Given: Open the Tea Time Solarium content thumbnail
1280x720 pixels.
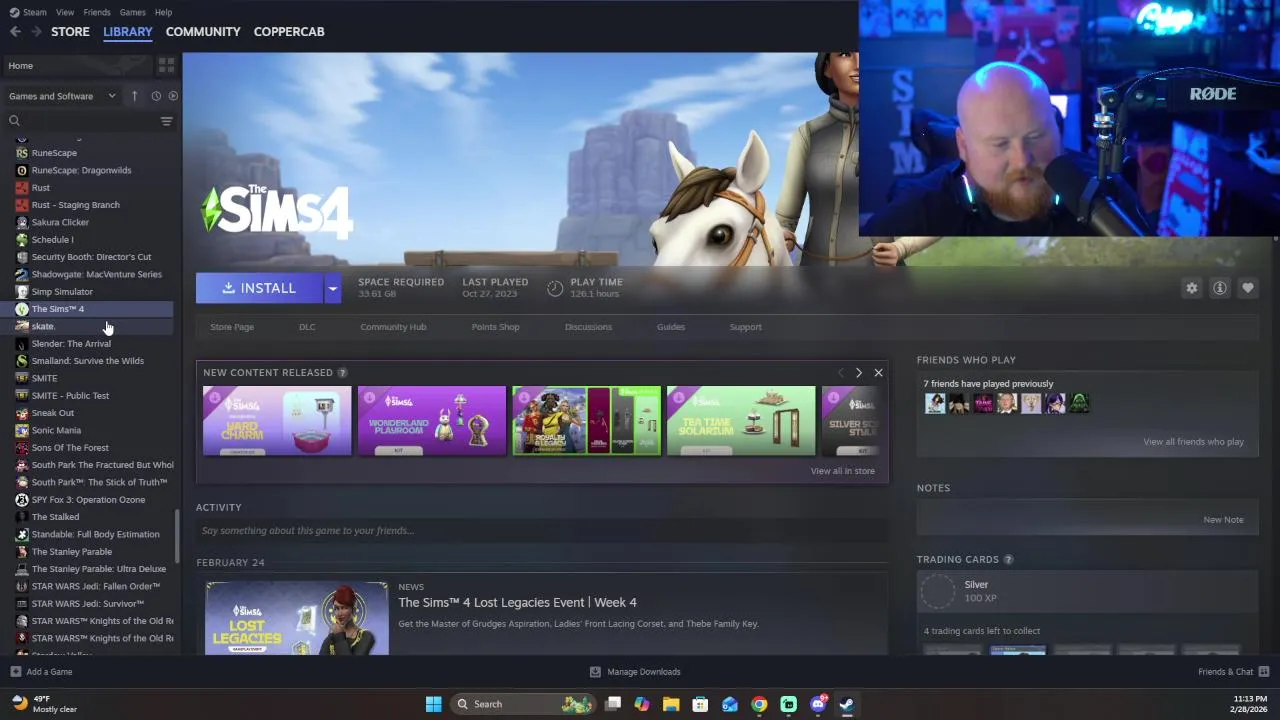Looking at the screenshot, I should (x=741, y=421).
